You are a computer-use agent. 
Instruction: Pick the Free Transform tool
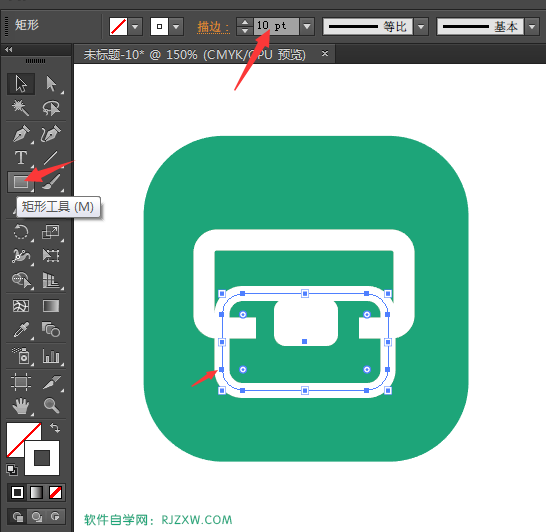coord(51,256)
